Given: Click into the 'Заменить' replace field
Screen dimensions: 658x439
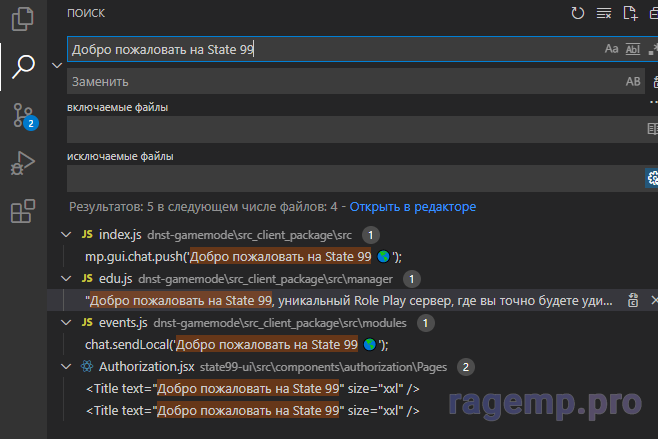Looking at the screenshot, I should coord(340,81).
